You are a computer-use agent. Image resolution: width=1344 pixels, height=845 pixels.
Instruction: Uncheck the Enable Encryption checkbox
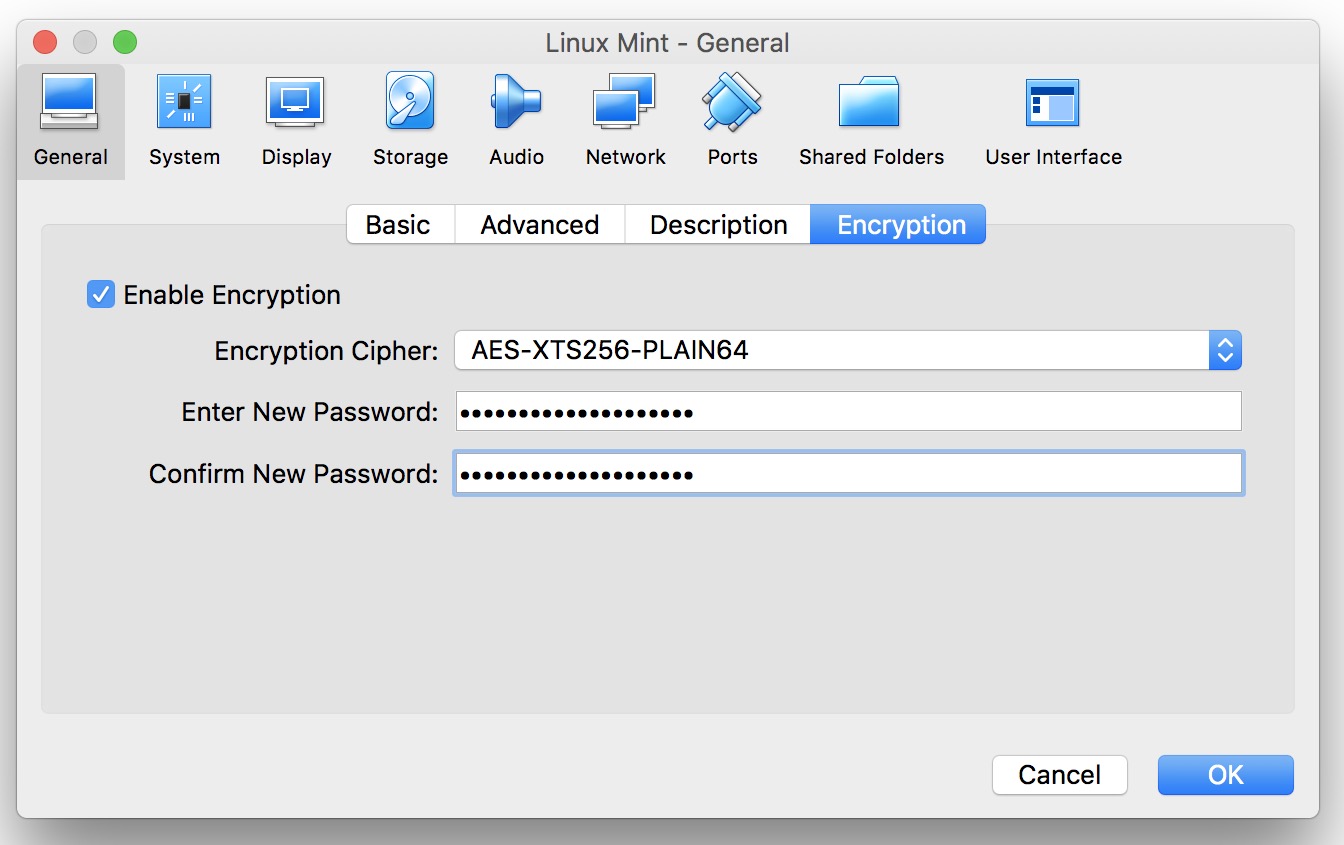[x=101, y=295]
